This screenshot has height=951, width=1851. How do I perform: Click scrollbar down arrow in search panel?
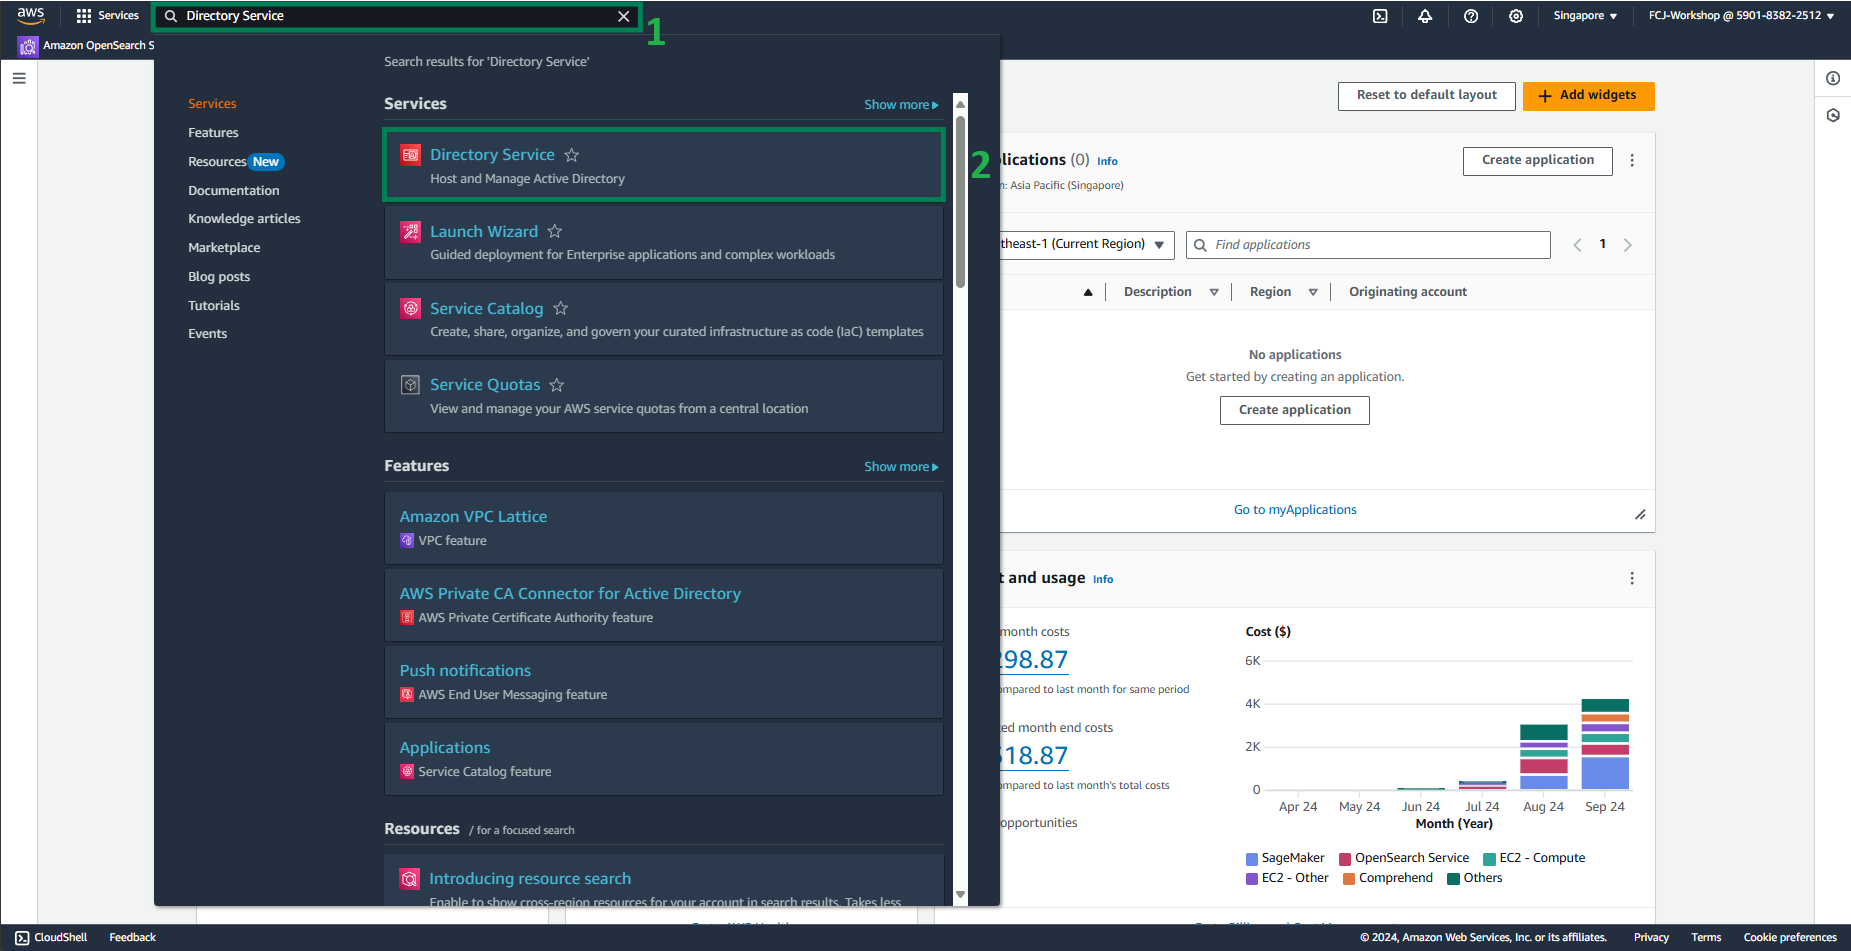960,895
